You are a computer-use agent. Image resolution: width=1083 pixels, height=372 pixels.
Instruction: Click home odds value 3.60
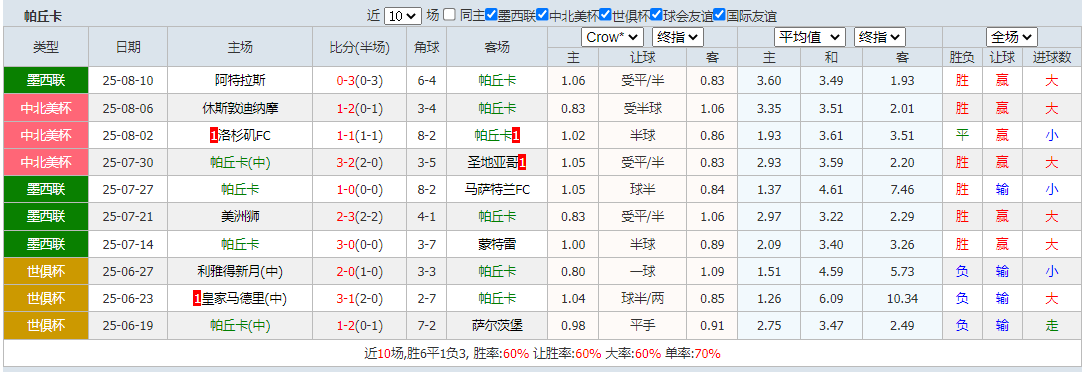point(769,81)
